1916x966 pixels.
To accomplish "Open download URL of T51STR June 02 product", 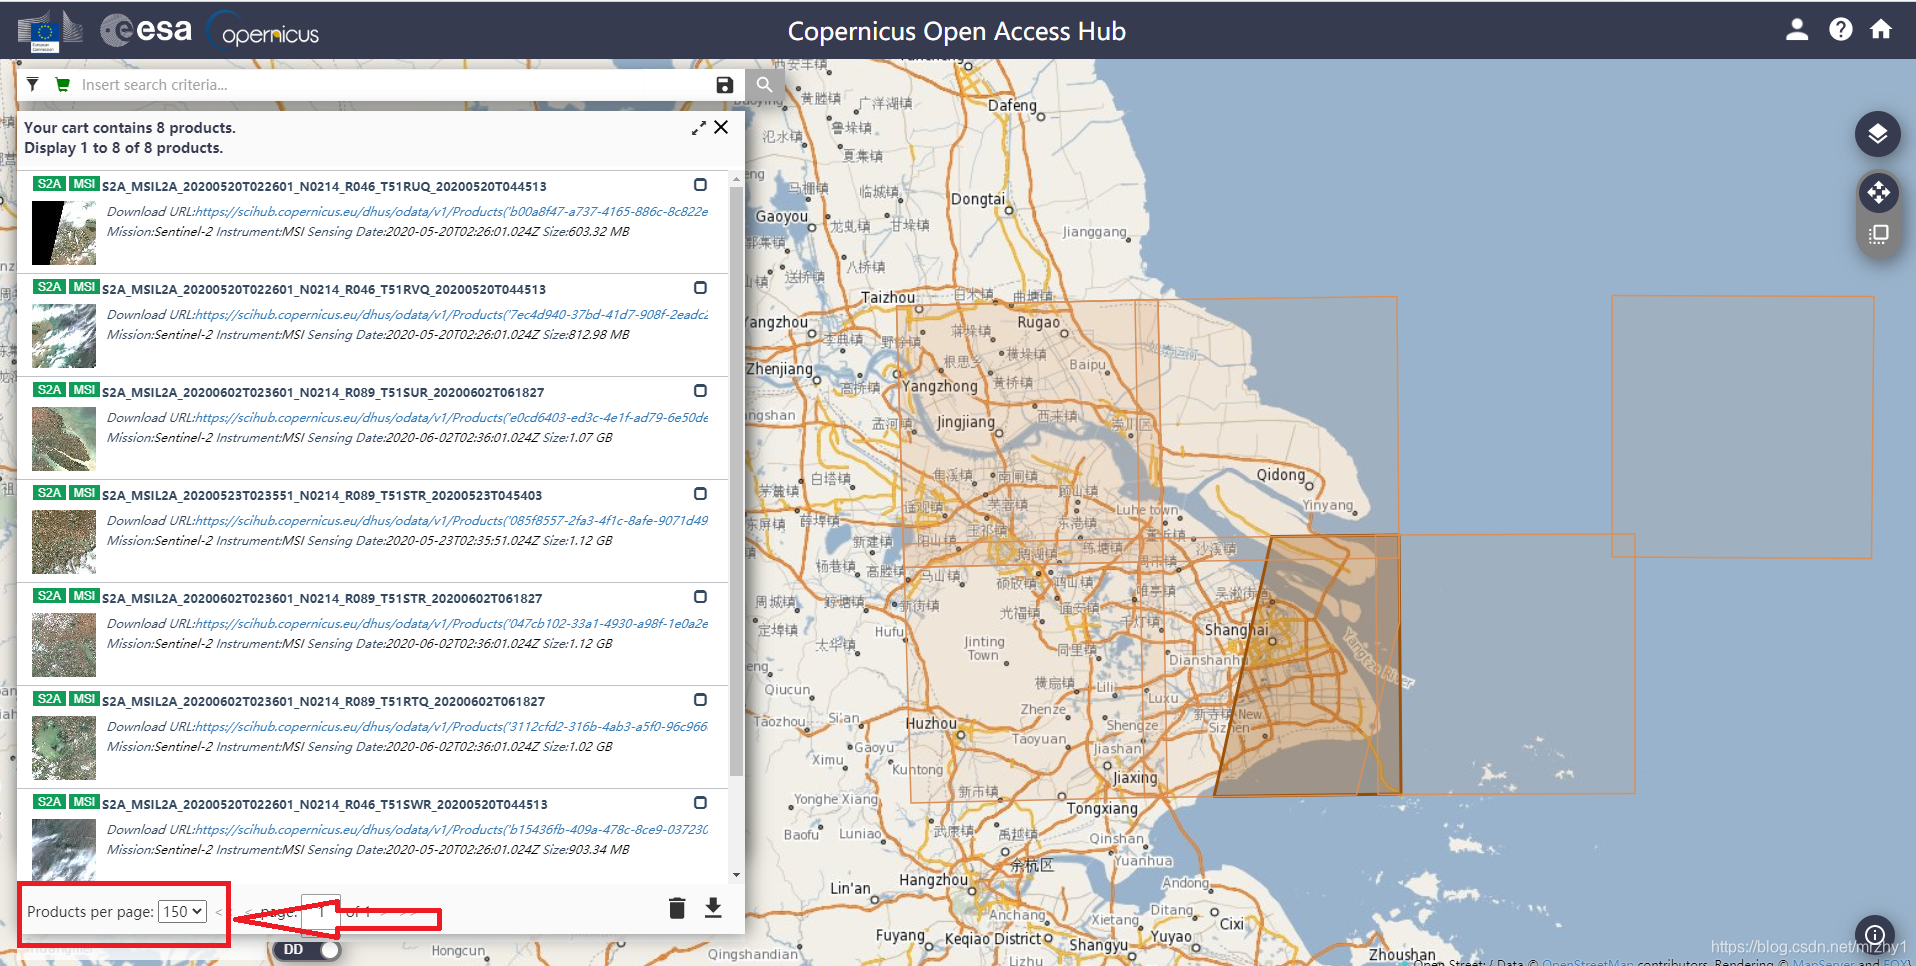I will coord(452,624).
